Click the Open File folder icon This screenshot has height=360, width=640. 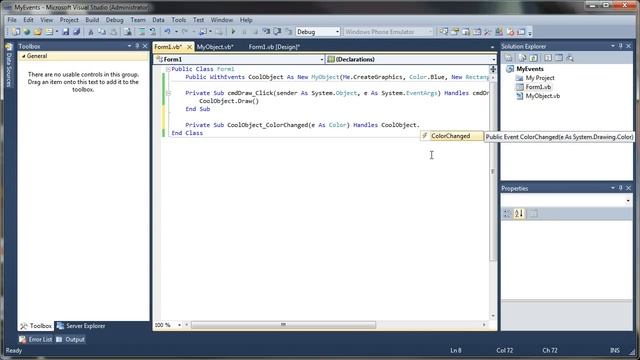pyautogui.click(x=38, y=32)
